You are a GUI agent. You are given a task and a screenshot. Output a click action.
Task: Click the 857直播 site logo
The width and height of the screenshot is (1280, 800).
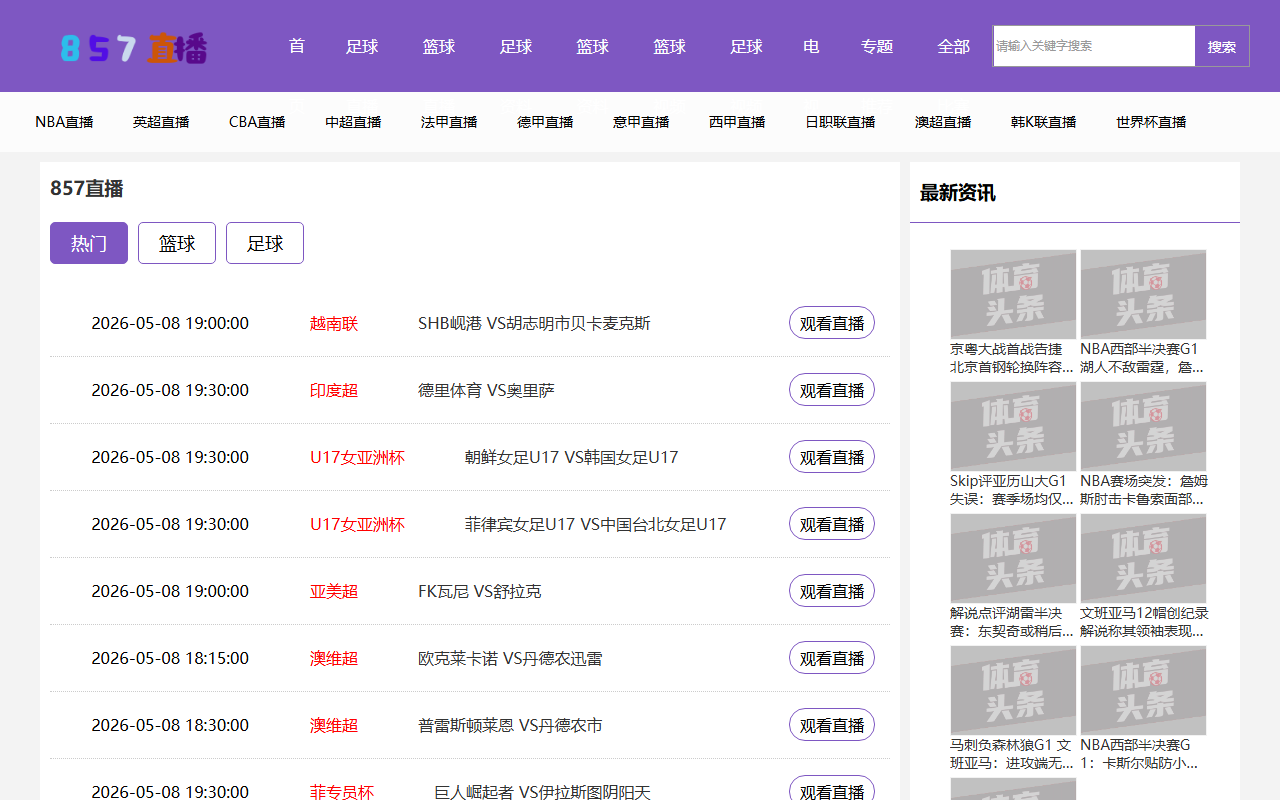click(x=134, y=48)
